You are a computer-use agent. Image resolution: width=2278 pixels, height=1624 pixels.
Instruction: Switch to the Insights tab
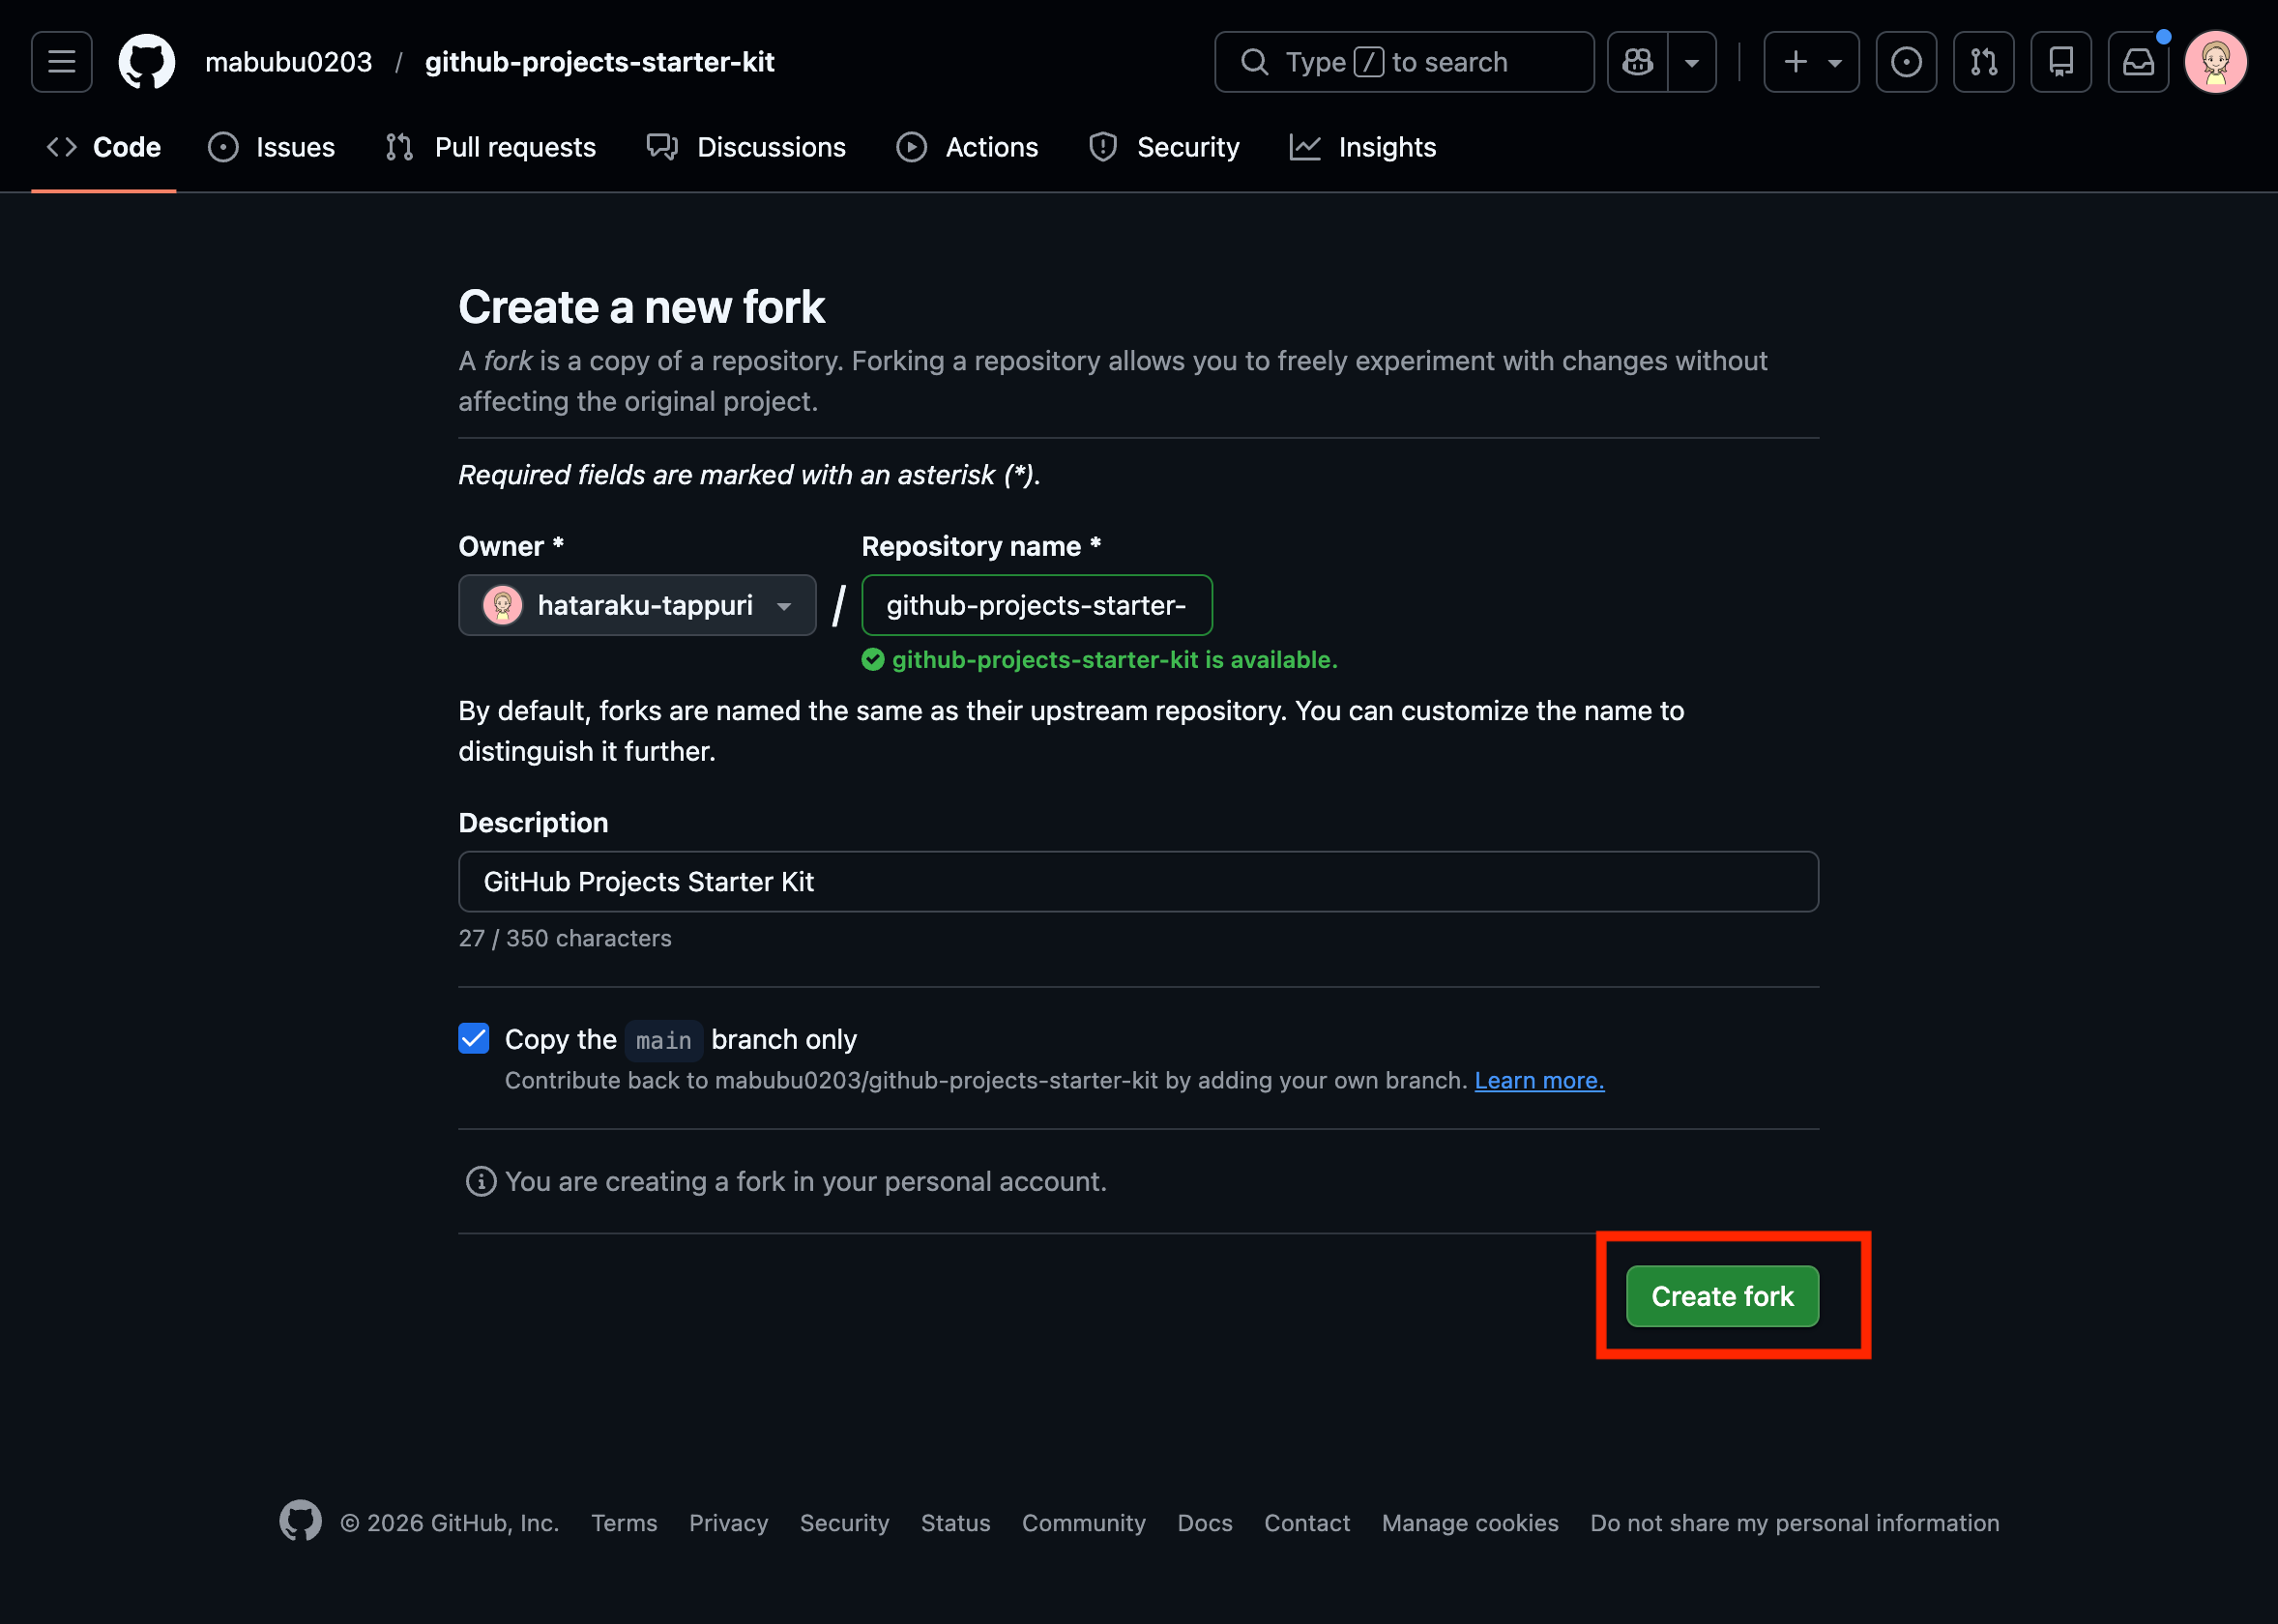[1363, 147]
